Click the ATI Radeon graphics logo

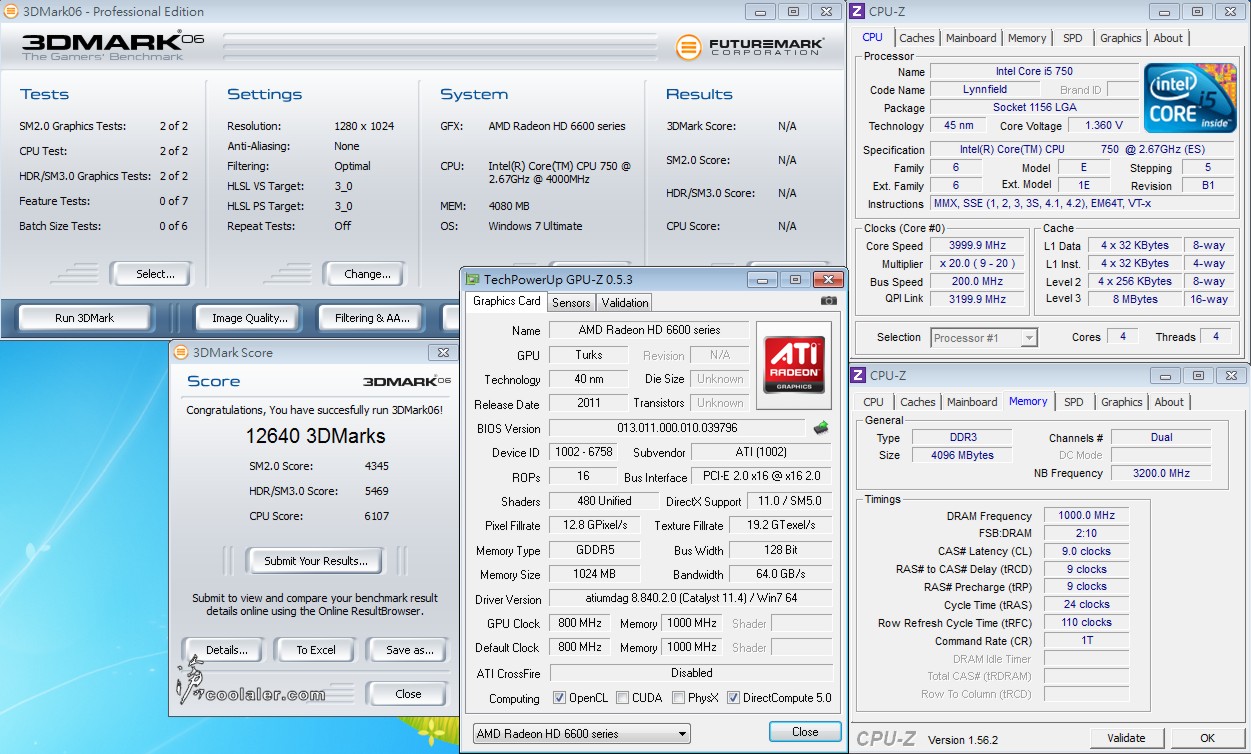tap(794, 364)
